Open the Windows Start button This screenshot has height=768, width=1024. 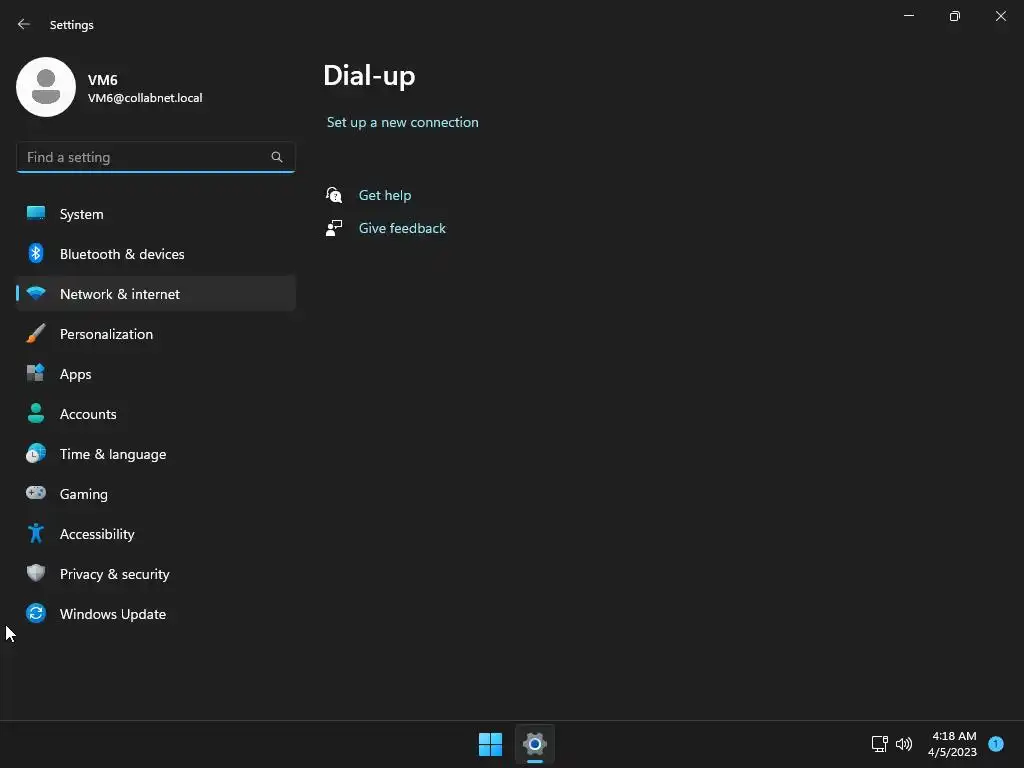click(490, 744)
